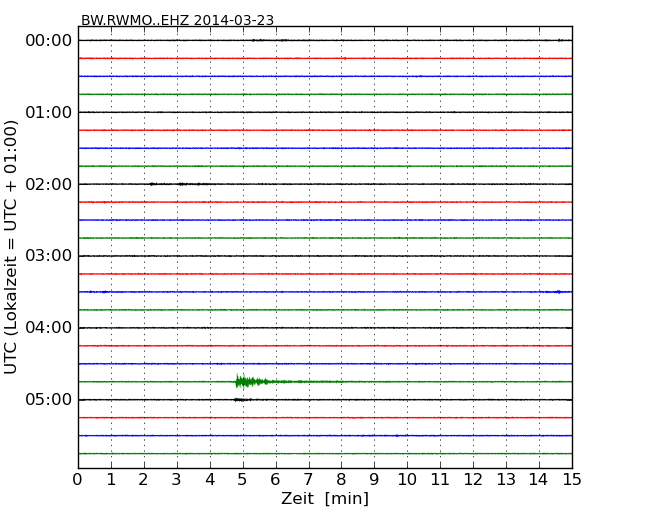Click the x-axis tick label 6

(x=275, y=480)
